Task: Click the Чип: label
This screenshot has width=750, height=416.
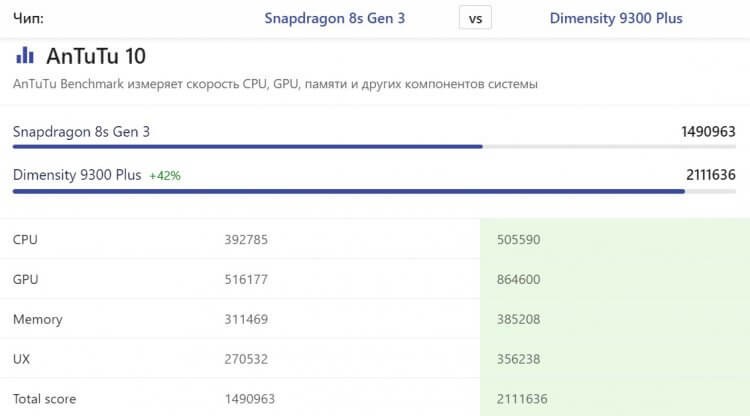Action: coord(28,18)
